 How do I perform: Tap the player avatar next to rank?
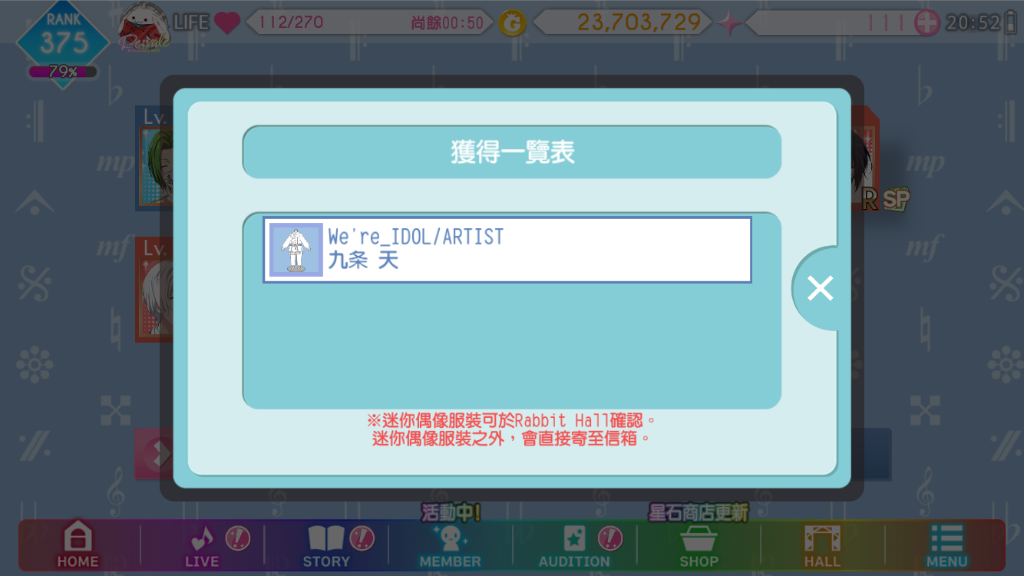coord(144,27)
